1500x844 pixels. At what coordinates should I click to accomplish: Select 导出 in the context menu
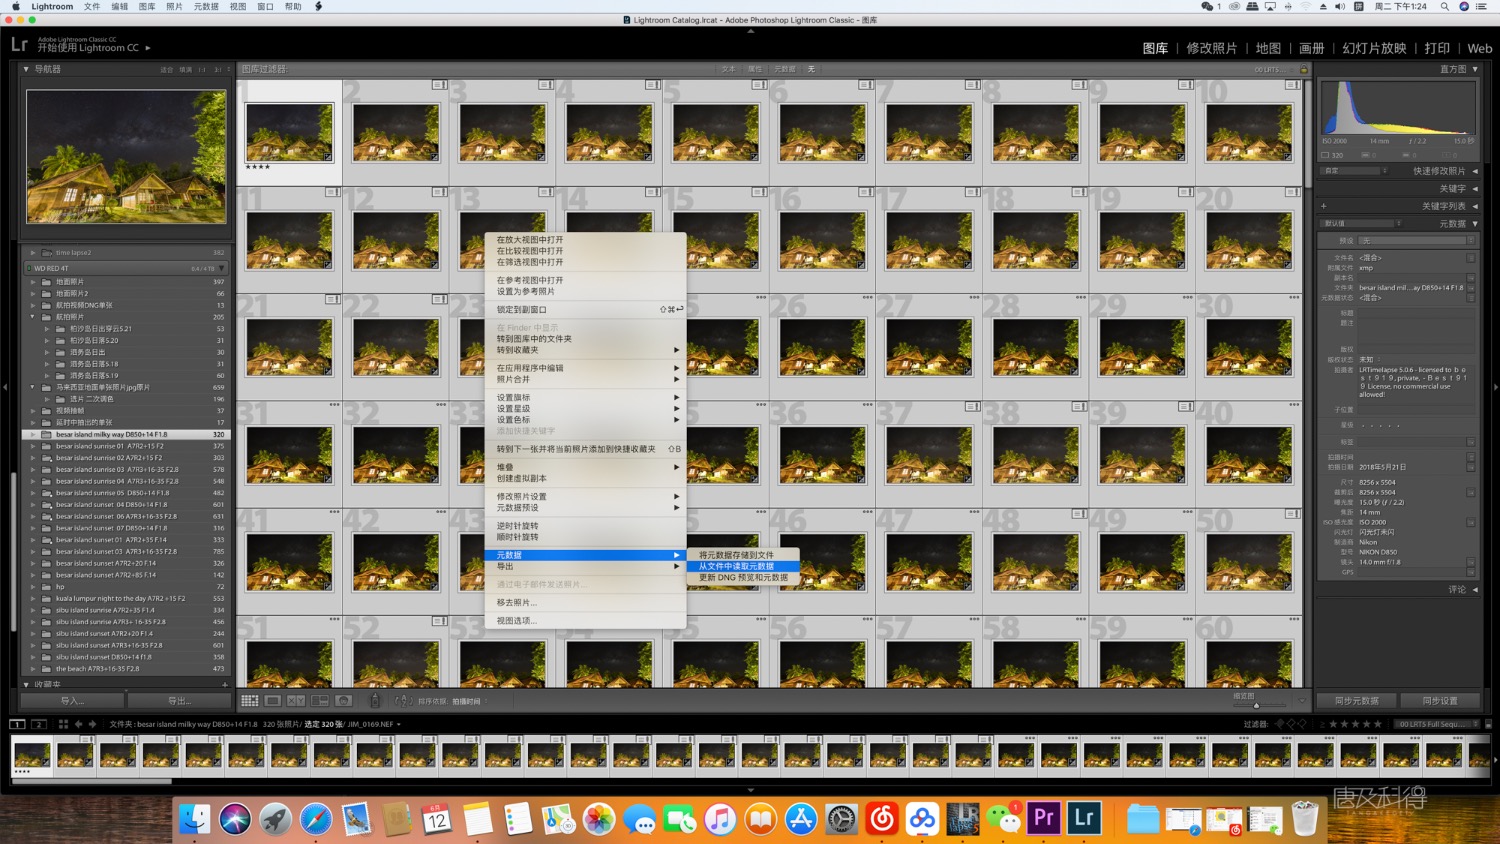[x=585, y=566]
